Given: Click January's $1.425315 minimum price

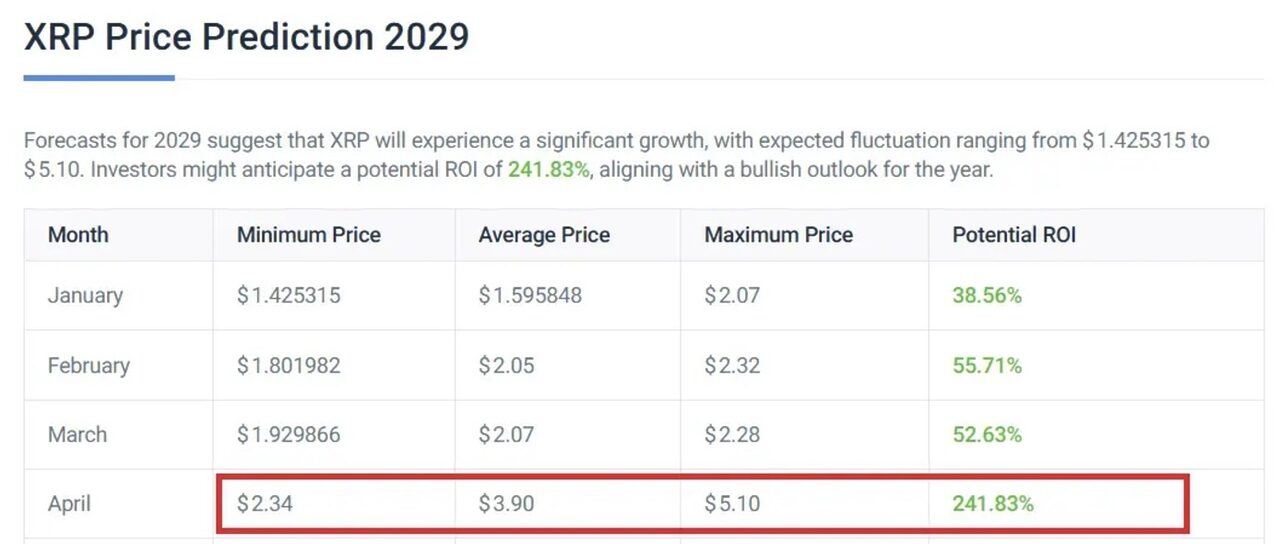Looking at the screenshot, I should [x=289, y=296].
